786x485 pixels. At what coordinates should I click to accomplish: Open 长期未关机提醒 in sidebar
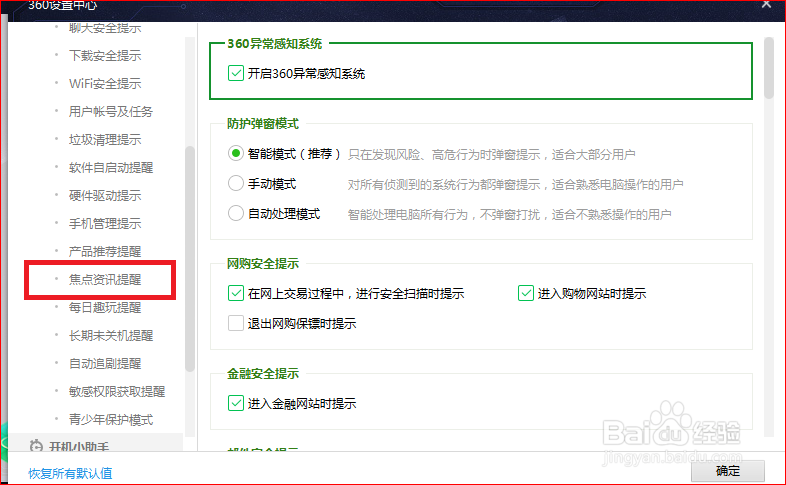tap(111, 336)
